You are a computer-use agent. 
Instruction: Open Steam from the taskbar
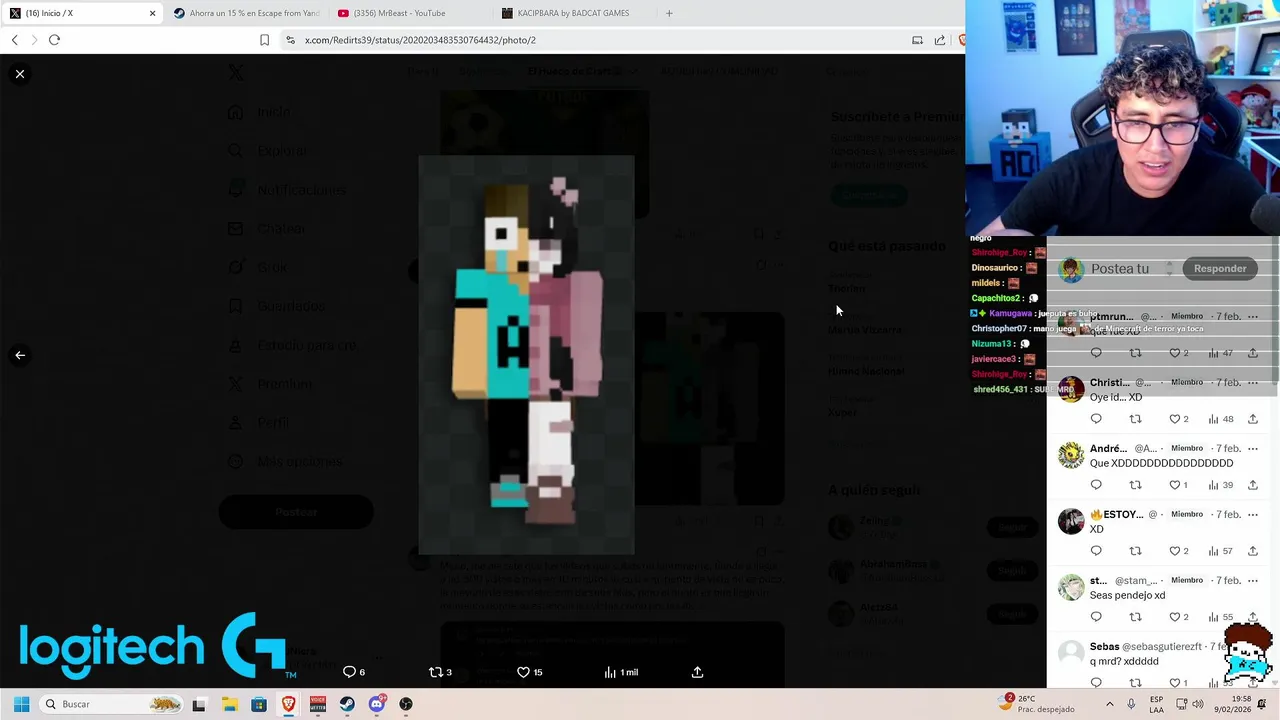click(x=347, y=704)
